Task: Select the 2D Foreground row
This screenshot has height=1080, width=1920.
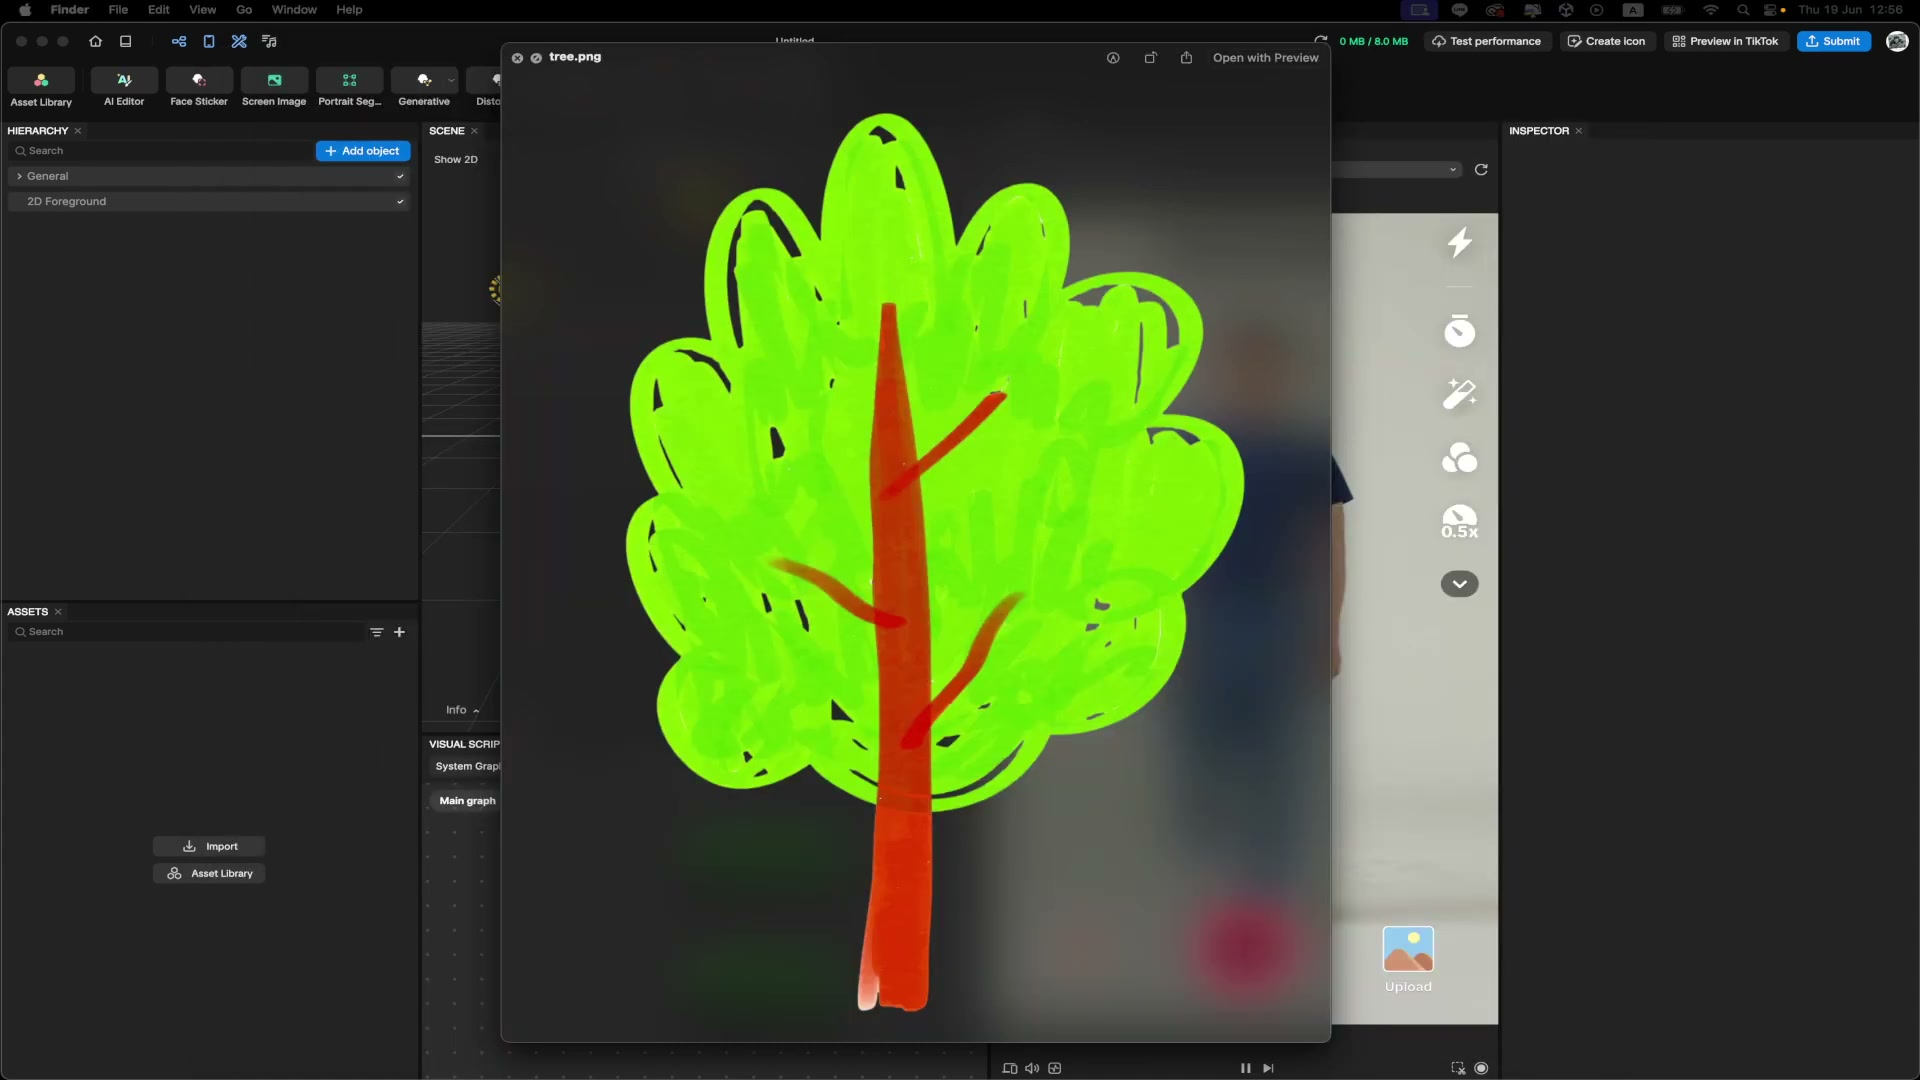Action: (209, 202)
